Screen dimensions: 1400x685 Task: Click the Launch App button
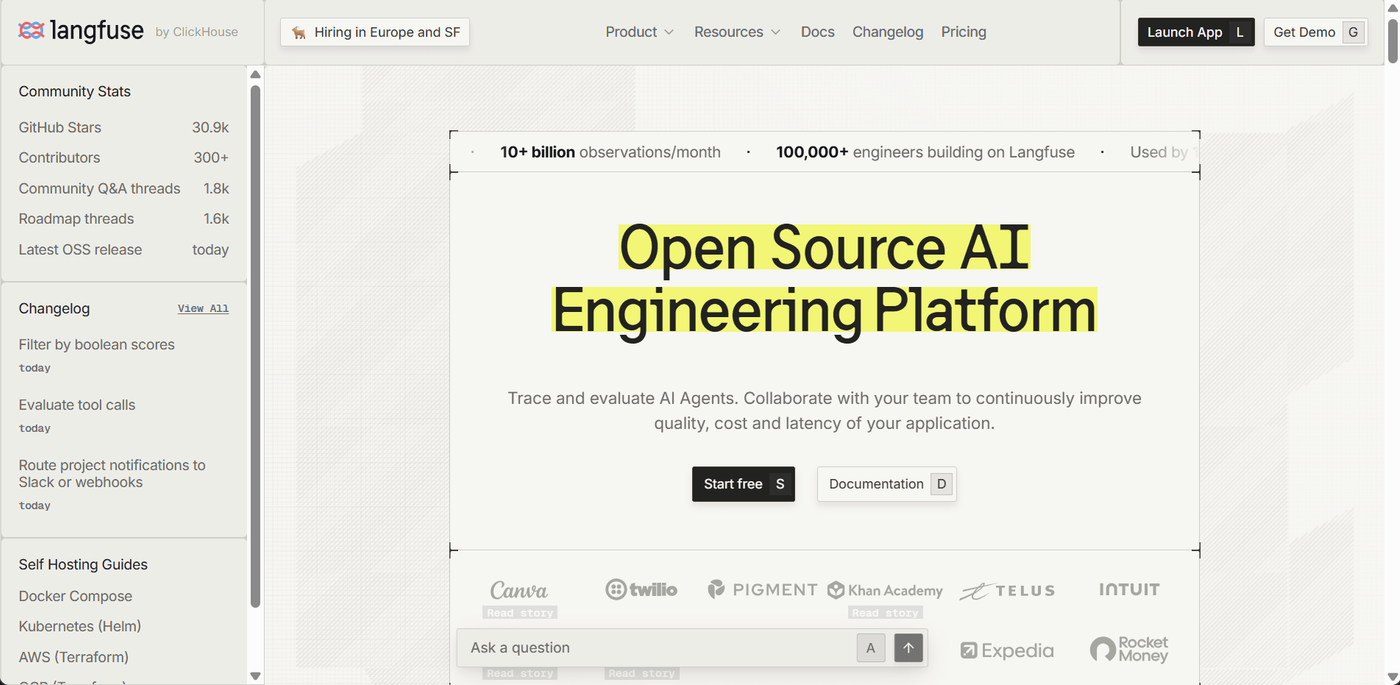pyautogui.click(x=1196, y=32)
